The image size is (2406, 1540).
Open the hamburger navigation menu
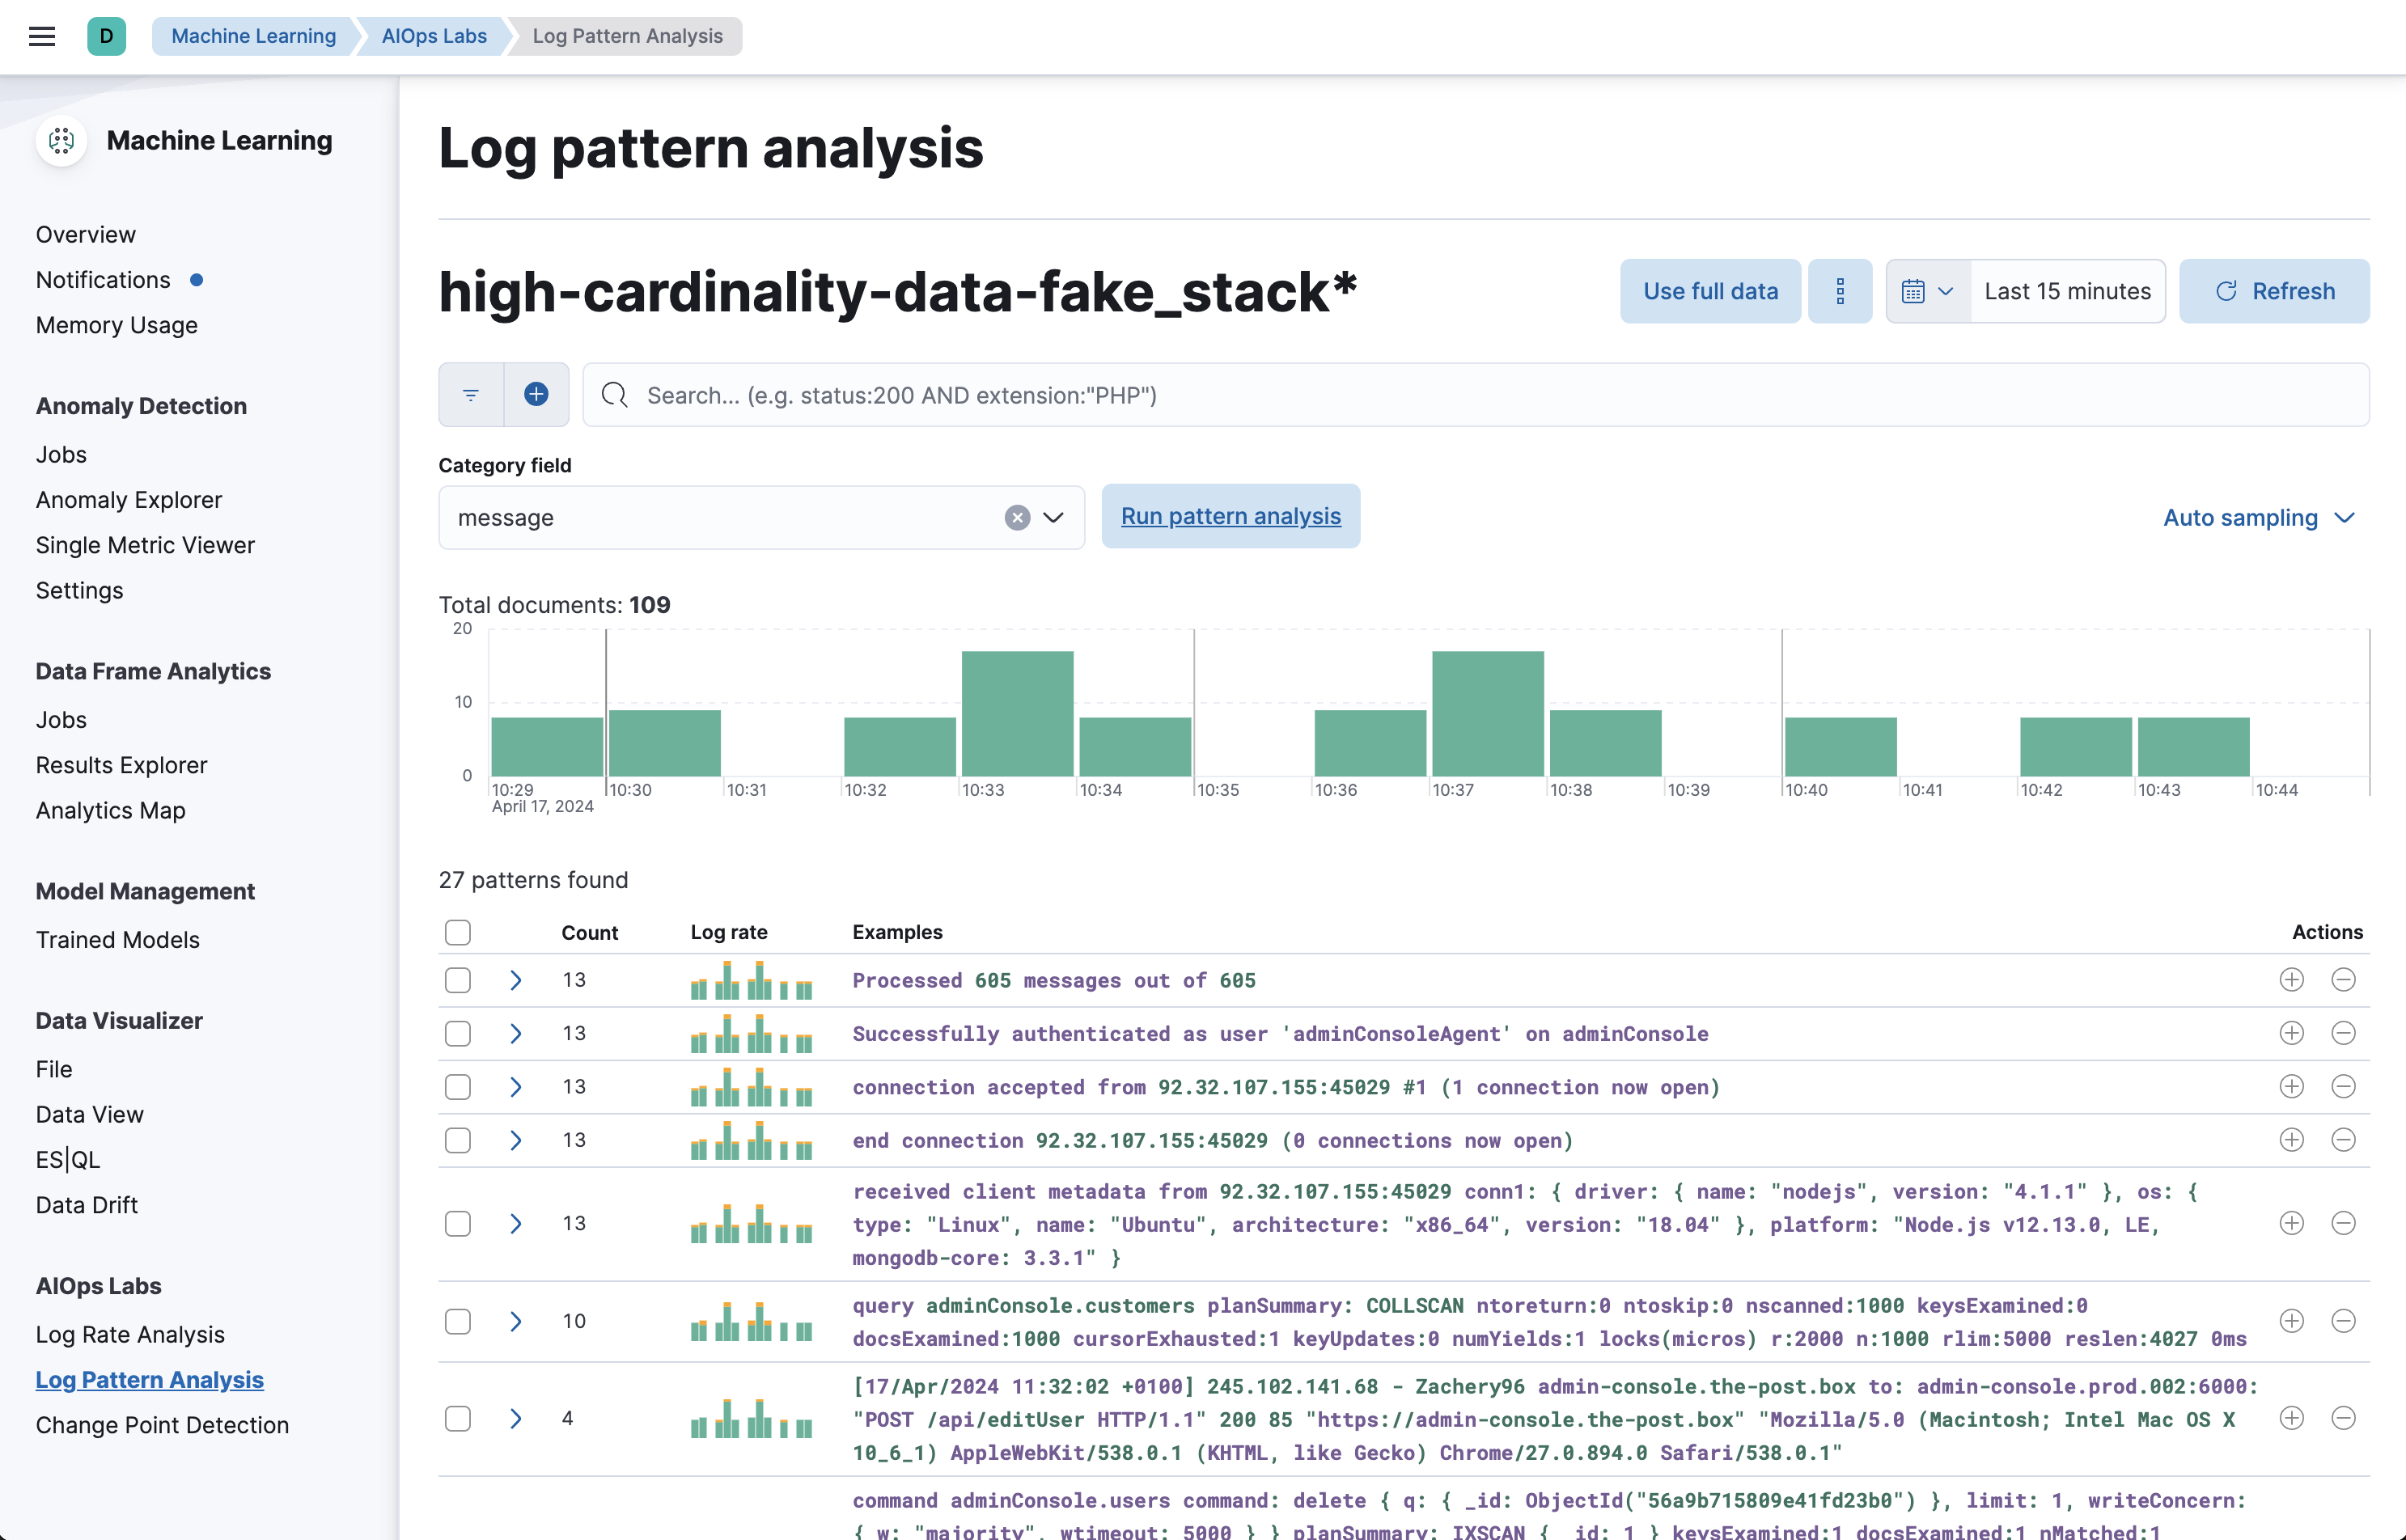[41, 36]
